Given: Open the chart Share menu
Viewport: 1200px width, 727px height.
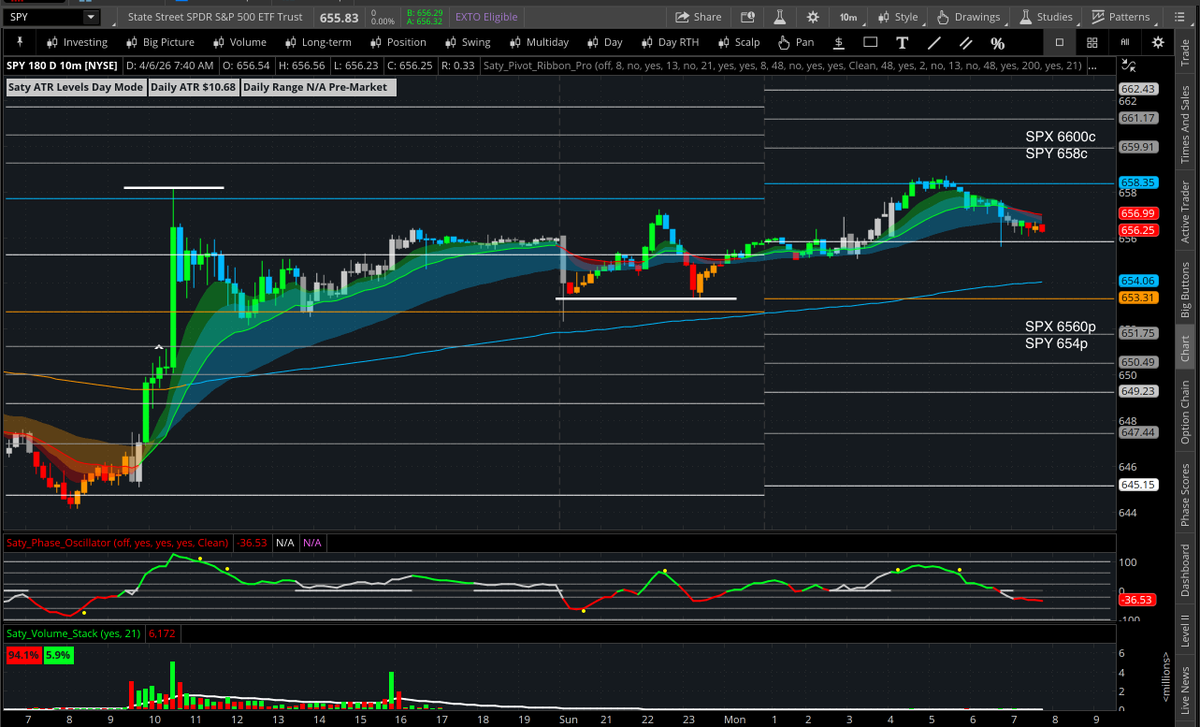Looking at the screenshot, I should coord(698,17).
